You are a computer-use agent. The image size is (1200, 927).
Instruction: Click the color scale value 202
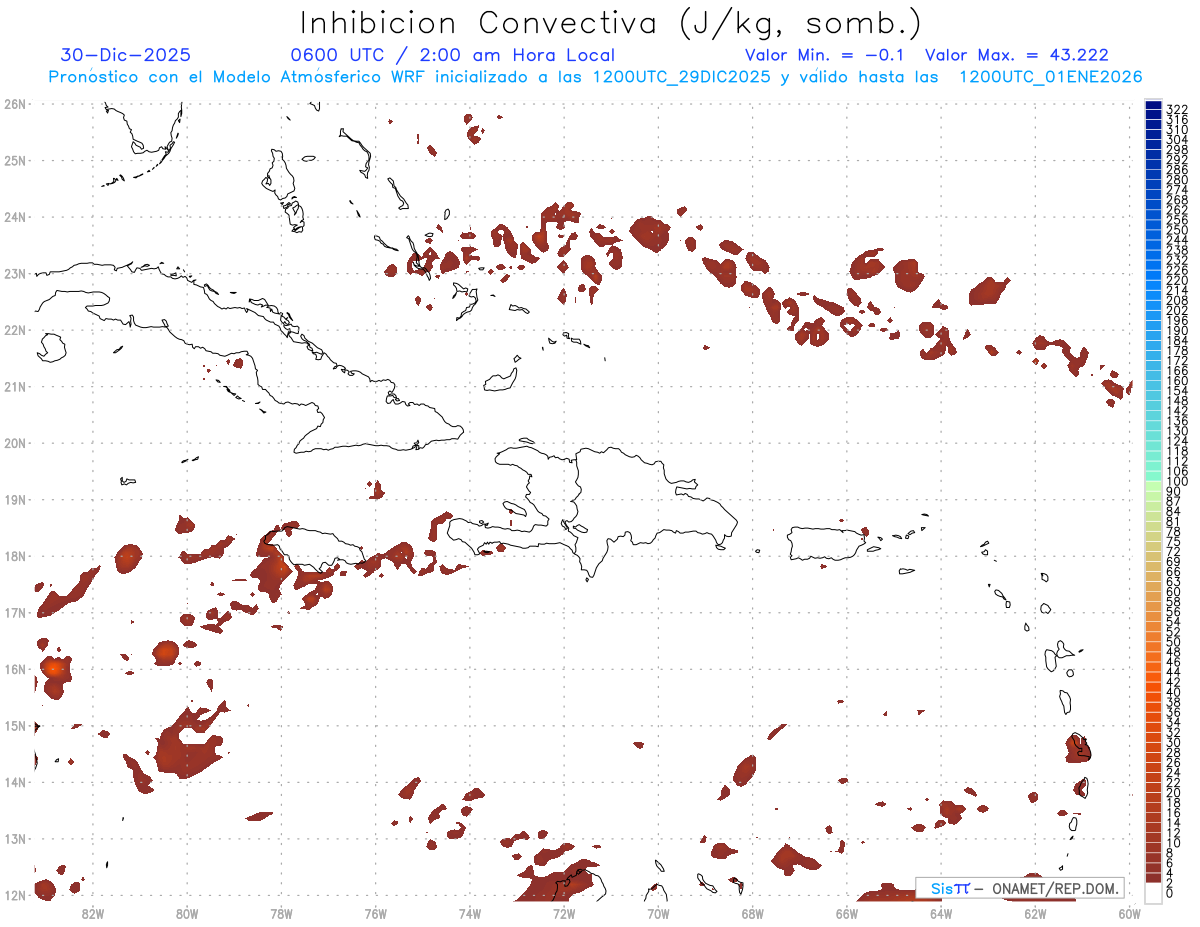click(x=1177, y=310)
